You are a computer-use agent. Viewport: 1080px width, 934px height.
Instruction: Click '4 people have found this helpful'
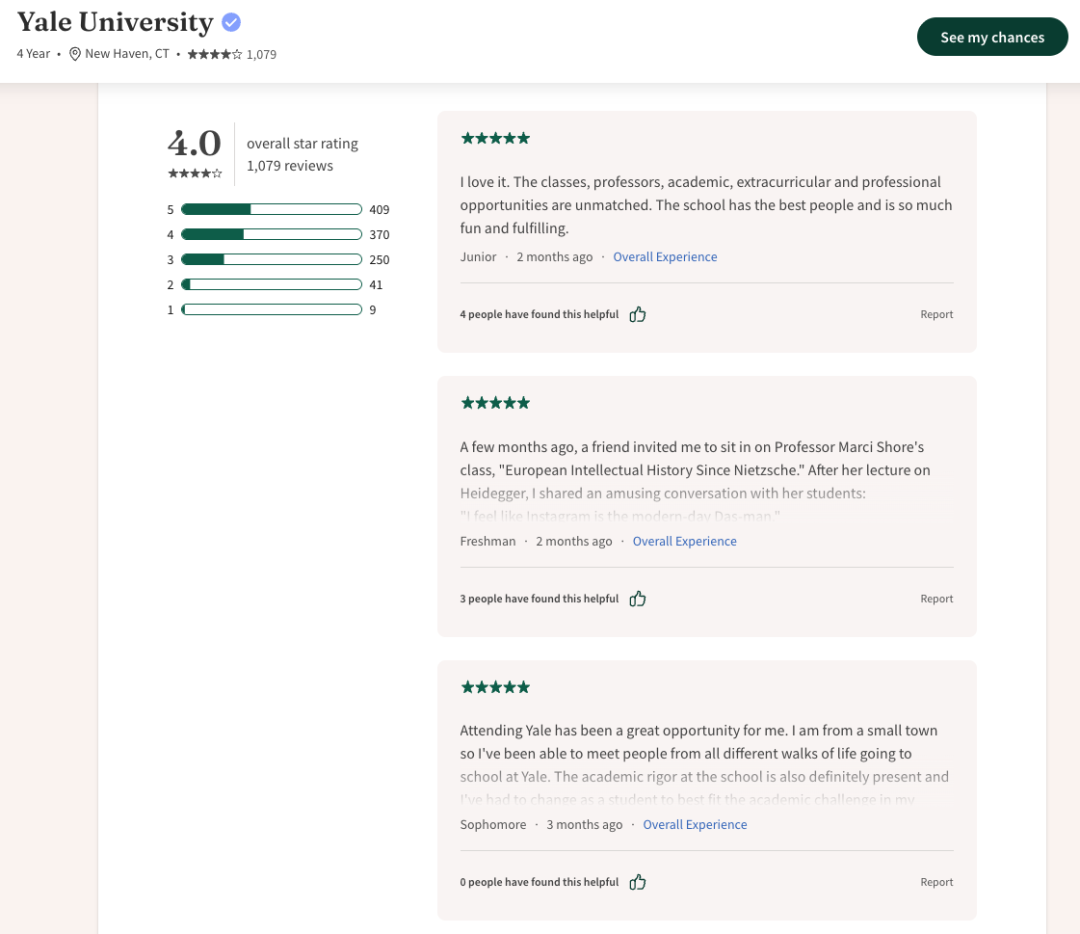tap(539, 314)
